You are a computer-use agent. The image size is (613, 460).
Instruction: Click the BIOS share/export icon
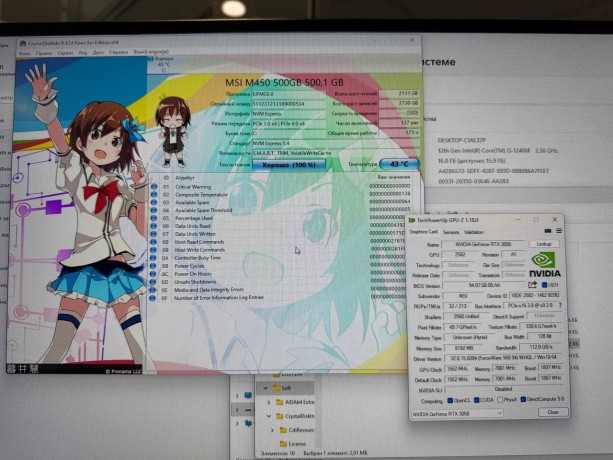coord(533,284)
